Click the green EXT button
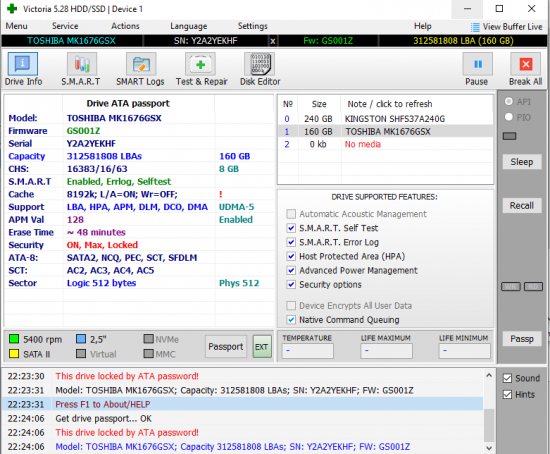Viewport: 550px width, 454px height. pyautogui.click(x=262, y=347)
